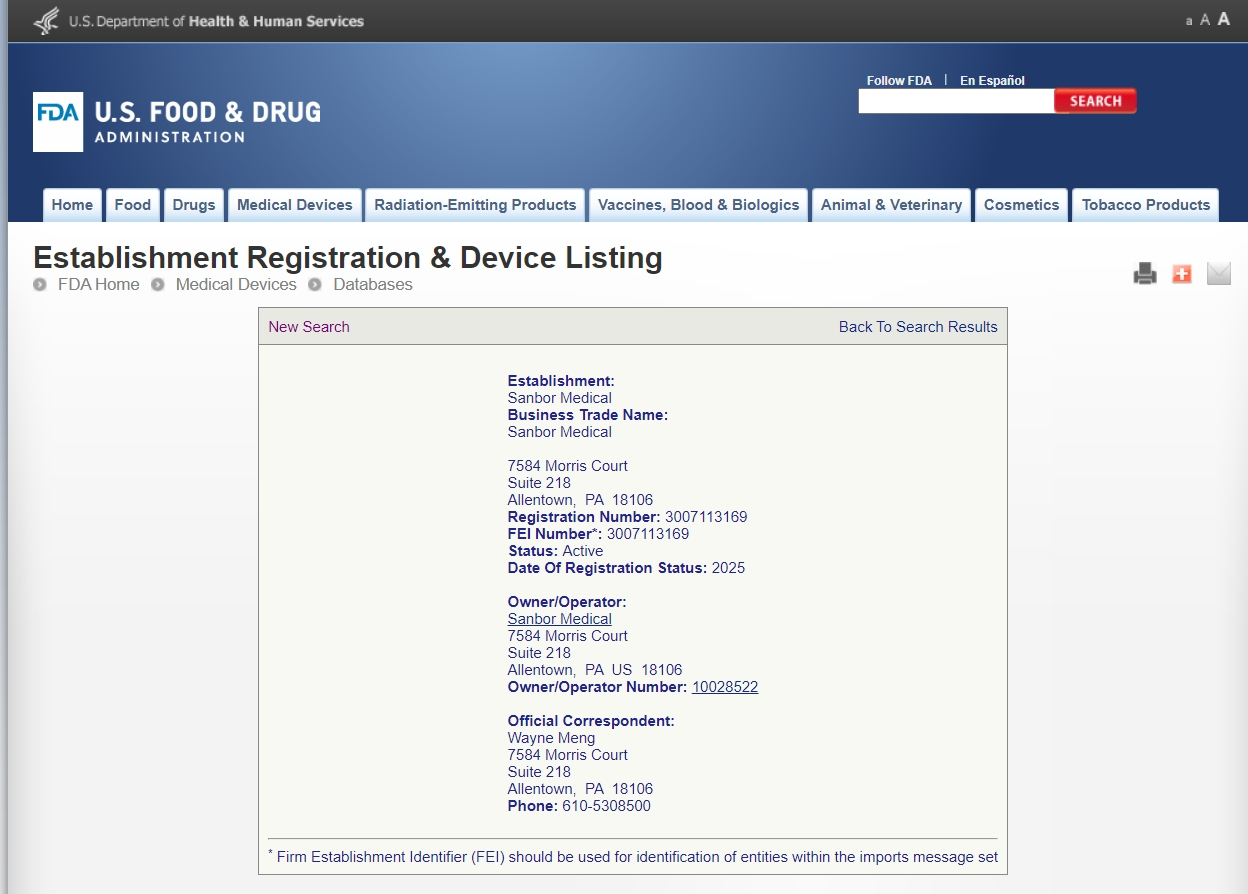Select smallest text size 'a'
1248x894 pixels.
point(1189,21)
